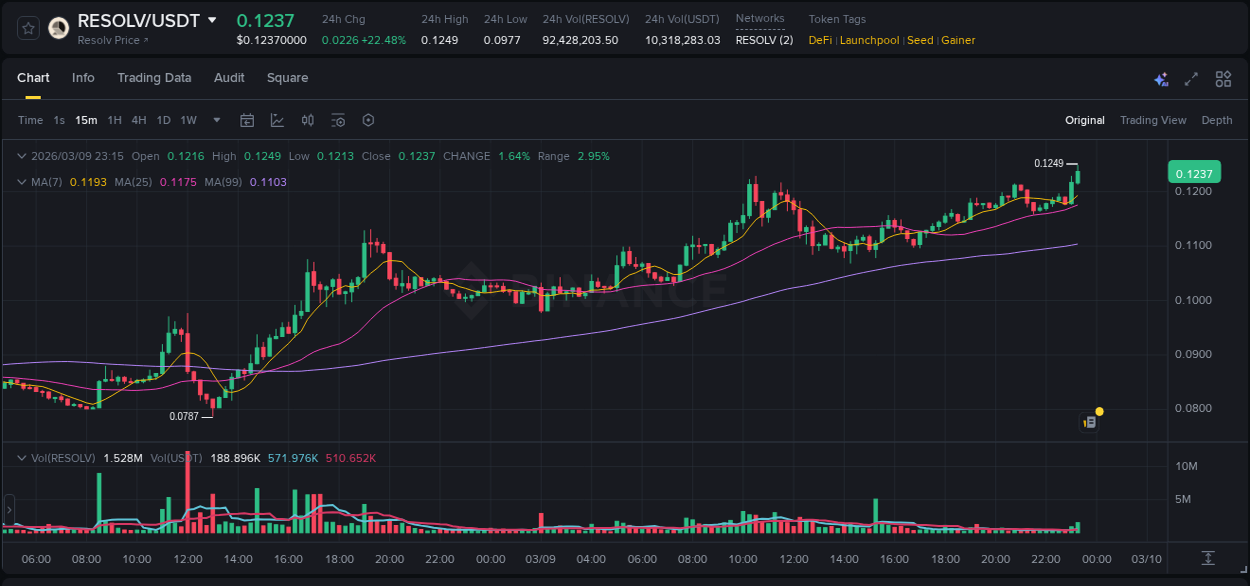Open chart settings via hexagon icon
Image resolution: width=1250 pixels, height=586 pixels.
368,120
